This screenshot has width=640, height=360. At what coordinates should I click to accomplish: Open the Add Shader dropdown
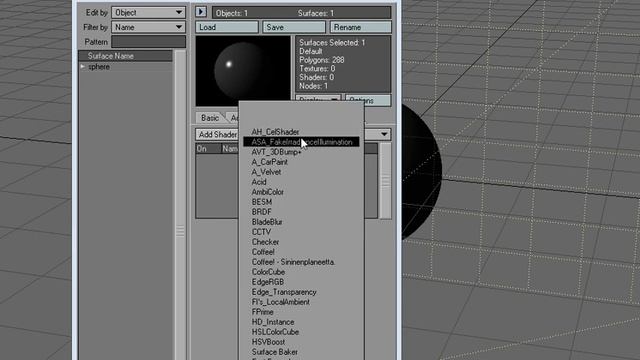click(x=217, y=135)
